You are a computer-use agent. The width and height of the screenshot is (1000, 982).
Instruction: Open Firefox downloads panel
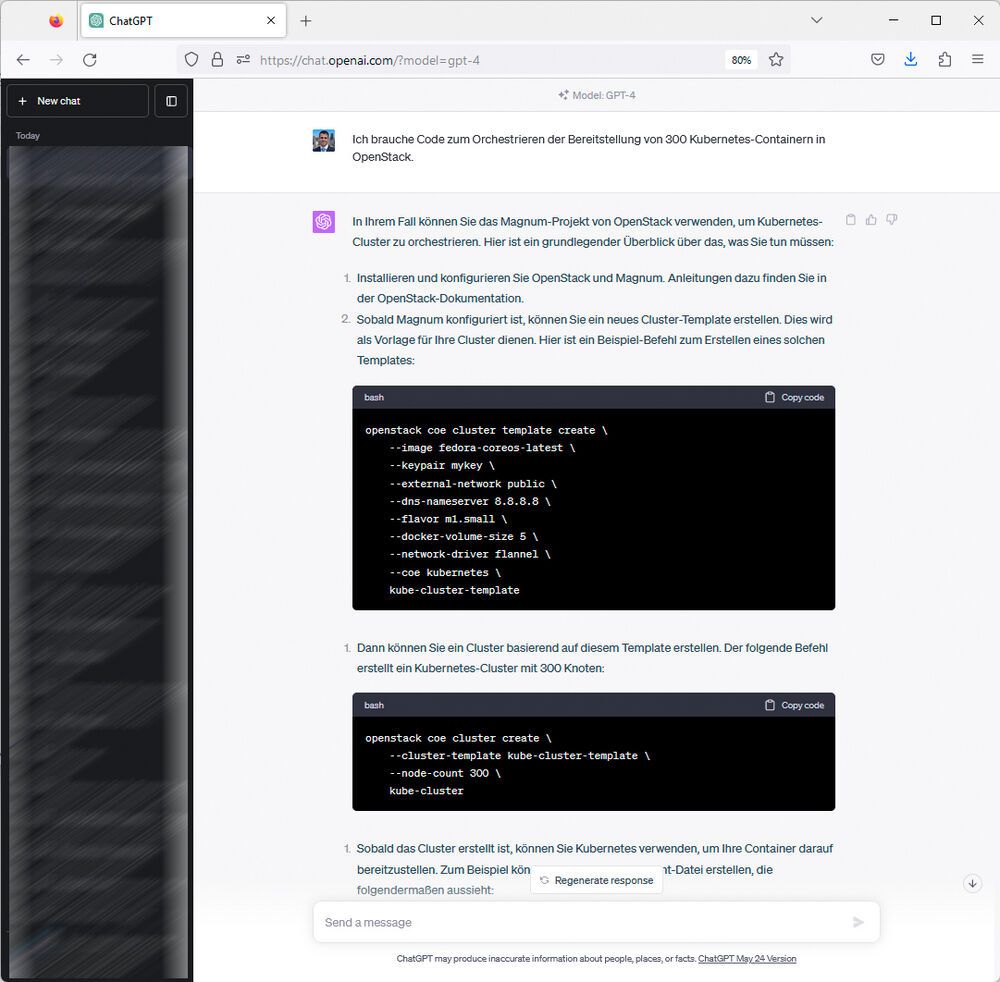911,60
